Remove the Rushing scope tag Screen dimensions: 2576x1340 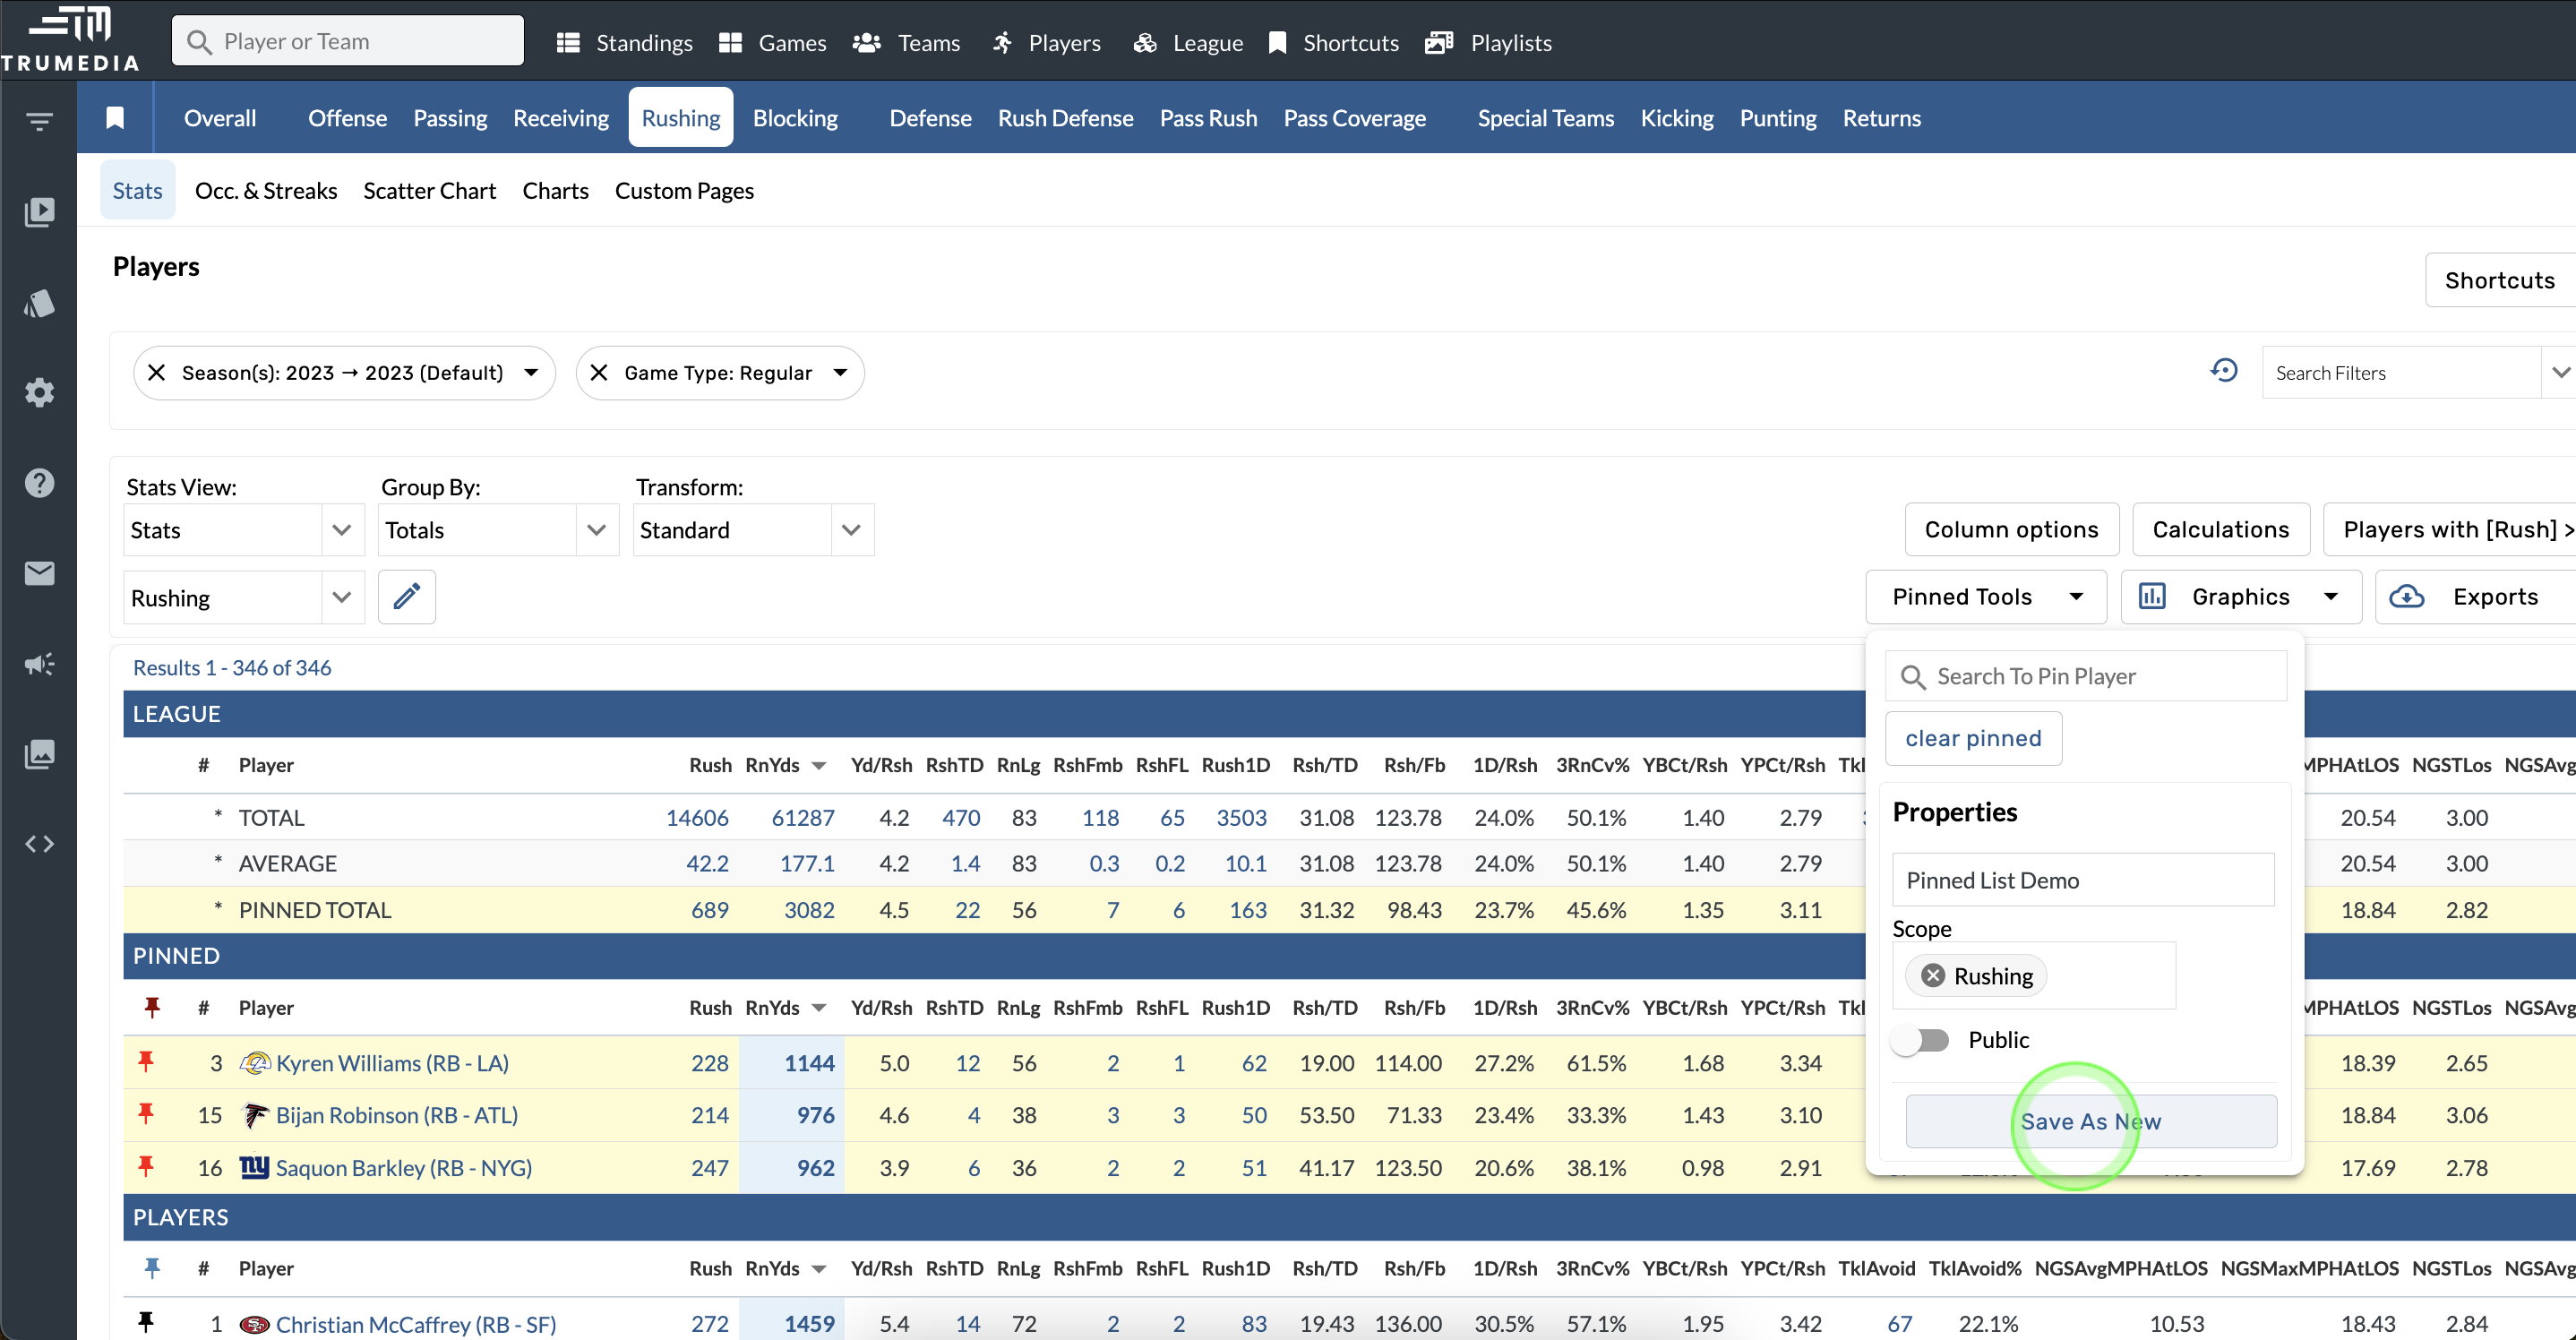pos(1932,976)
